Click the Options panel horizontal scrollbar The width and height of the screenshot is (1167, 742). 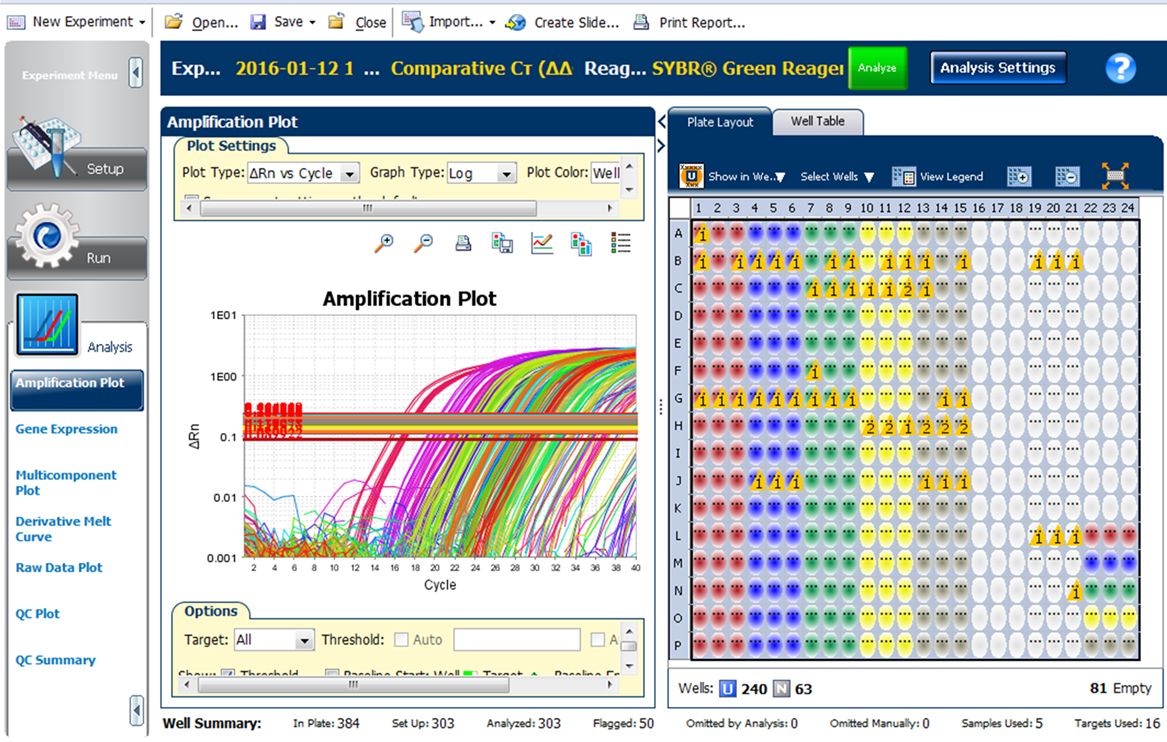354,685
